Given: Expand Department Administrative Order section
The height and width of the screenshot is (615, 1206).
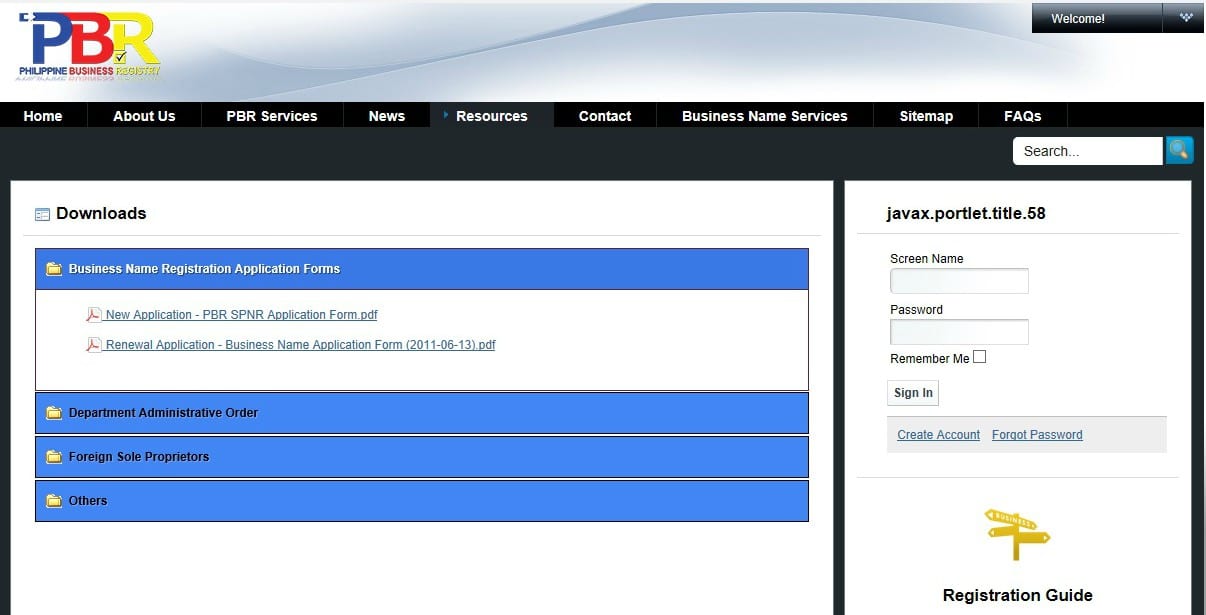Looking at the screenshot, I should 422,413.
